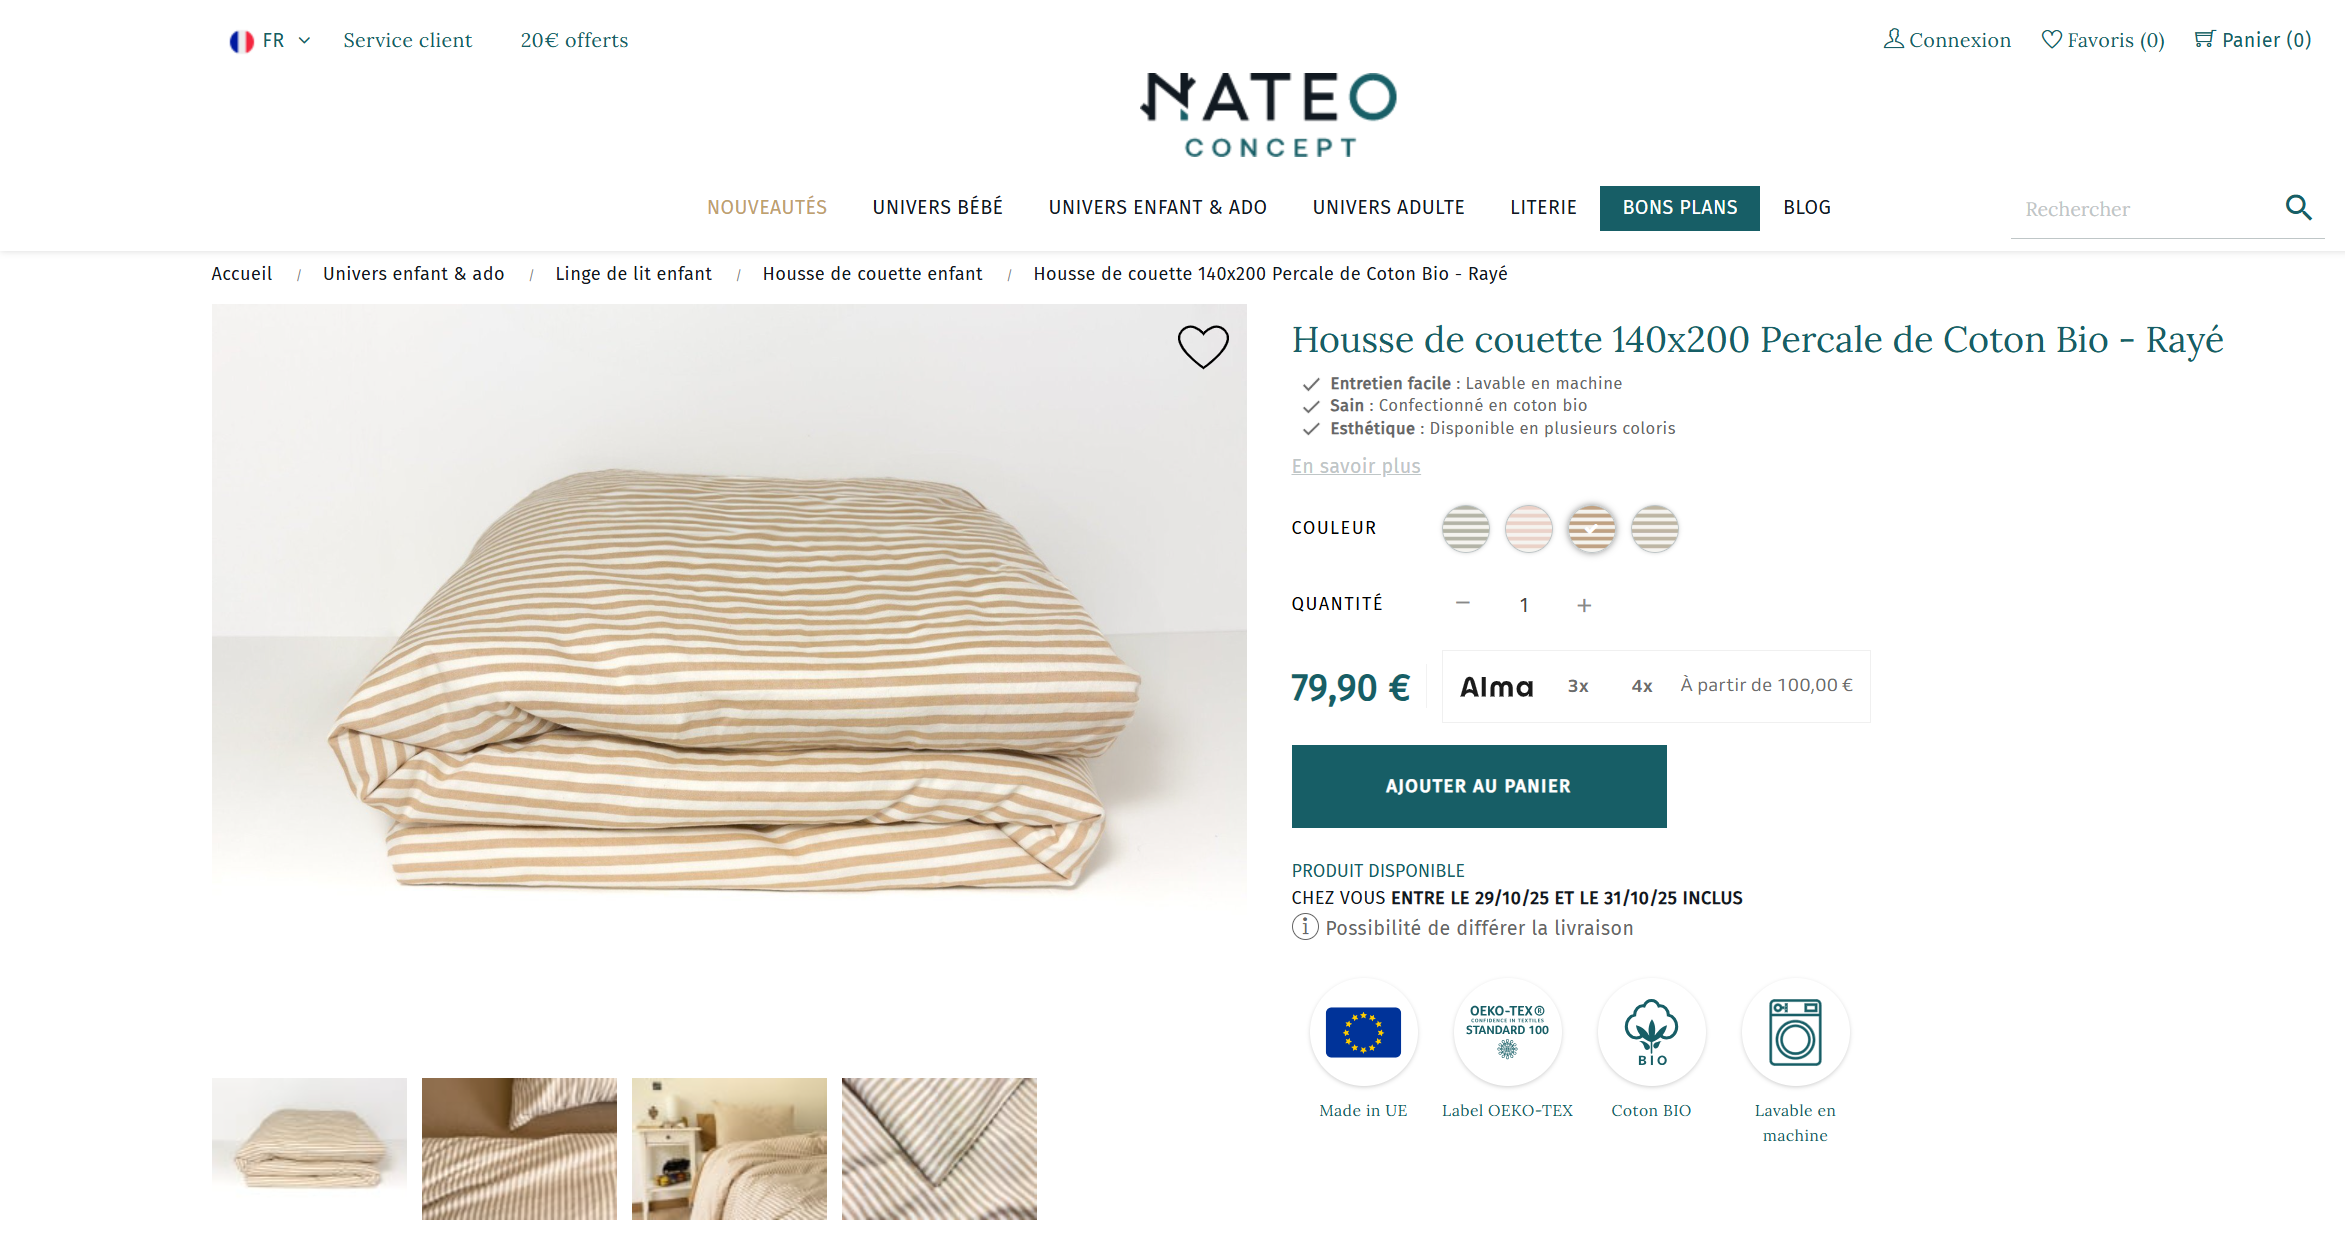2345x1258 pixels.
Task: Click the search magnifier icon
Action: click(x=2298, y=208)
